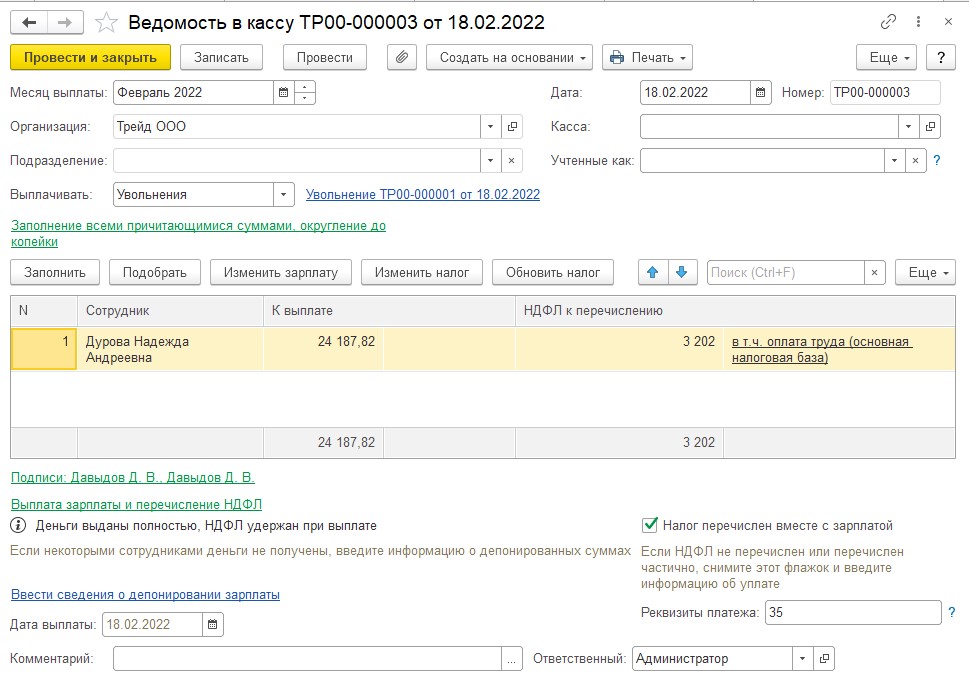Click the Комментарий input field
The height and width of the screenshot is (683, 969).
pos(307,659)
